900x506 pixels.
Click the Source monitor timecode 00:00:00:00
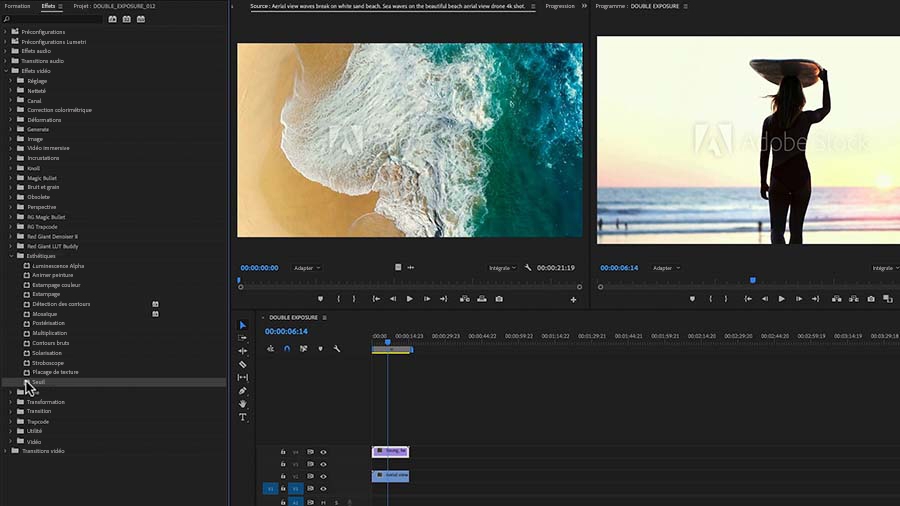point(259,268)
